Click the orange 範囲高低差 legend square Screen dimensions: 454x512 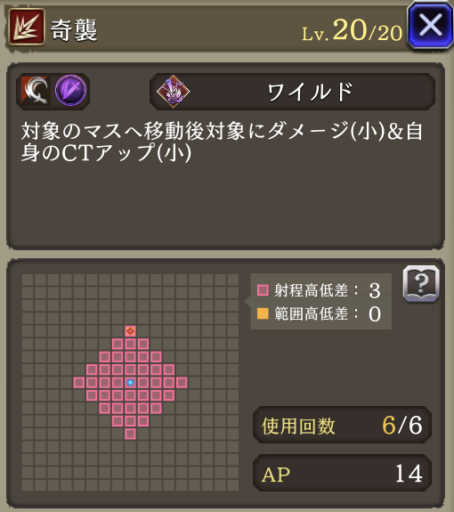click(263, 313)
